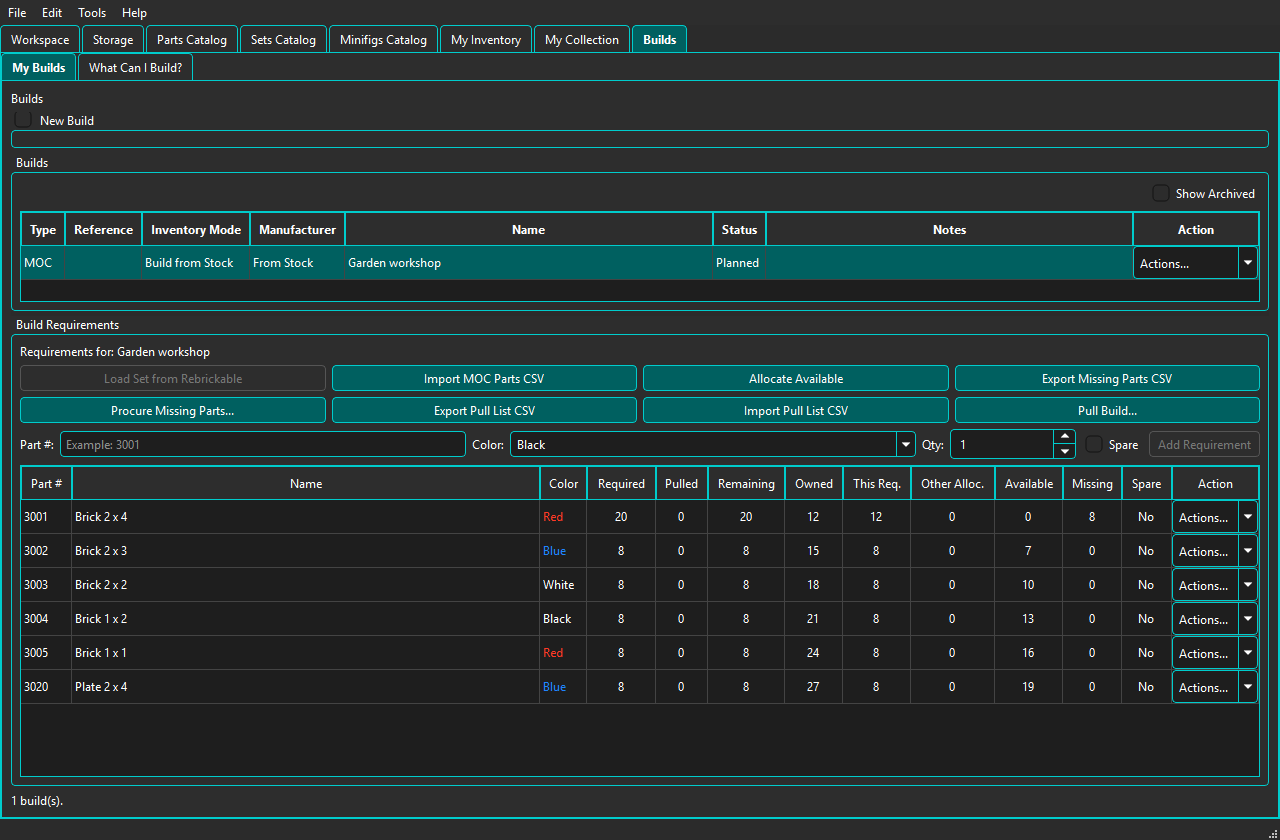Sort requirements by the Missing column header

pos(1092,484)
